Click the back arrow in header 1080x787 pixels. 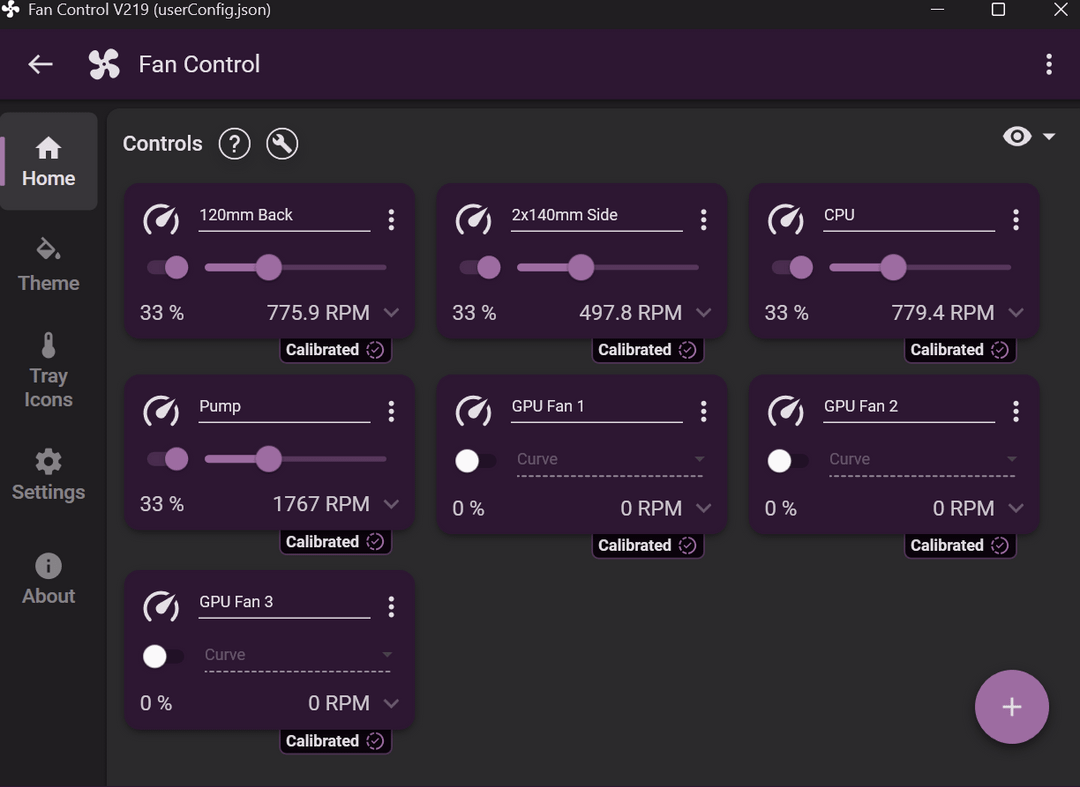tap(41, 64)
